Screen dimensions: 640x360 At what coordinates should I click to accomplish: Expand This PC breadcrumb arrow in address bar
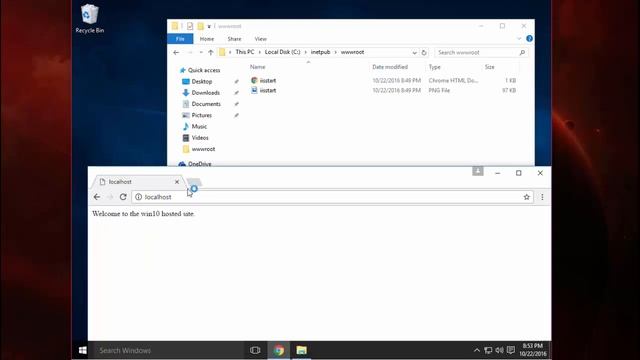259,52
